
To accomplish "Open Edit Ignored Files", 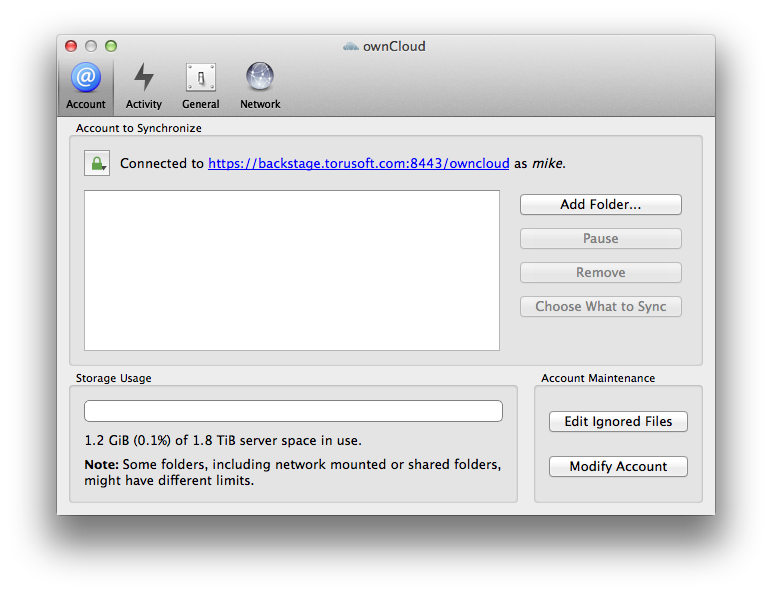I will [x=618, y=422].
